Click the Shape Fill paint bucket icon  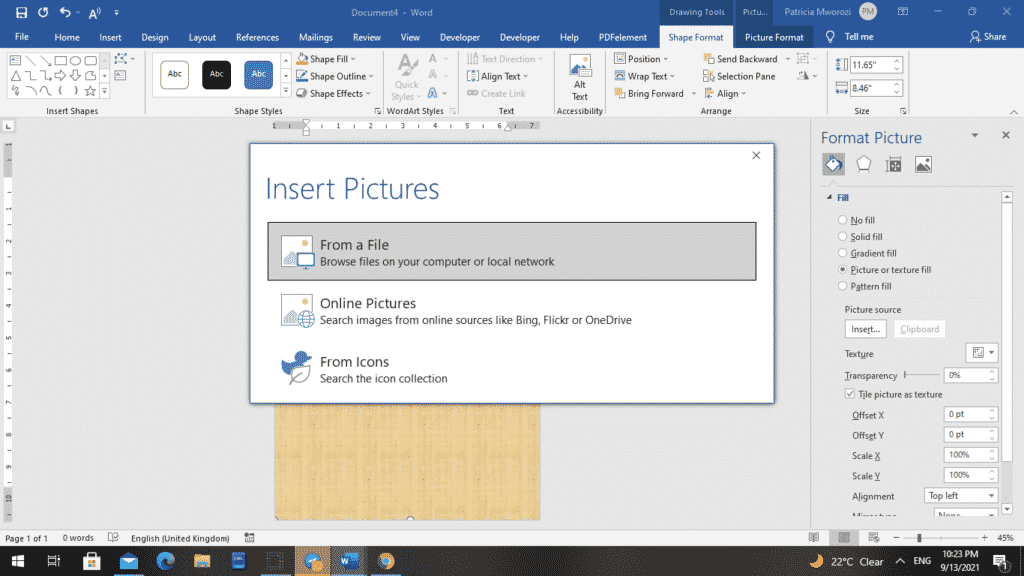coord(302,58)
